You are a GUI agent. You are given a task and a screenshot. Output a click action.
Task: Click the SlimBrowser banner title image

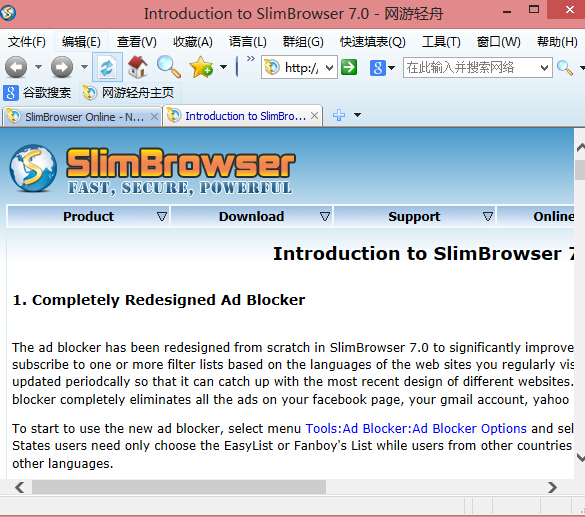[x=181, y=170]
